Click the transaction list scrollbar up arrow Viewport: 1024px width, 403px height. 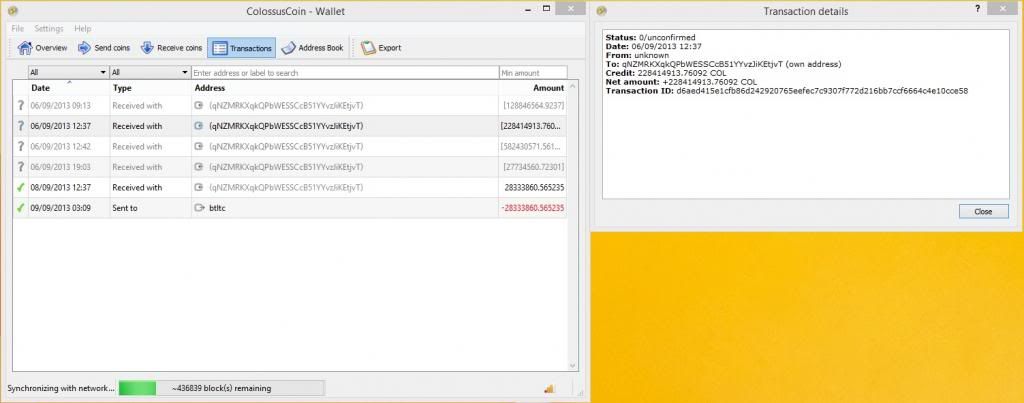(573, 86)
